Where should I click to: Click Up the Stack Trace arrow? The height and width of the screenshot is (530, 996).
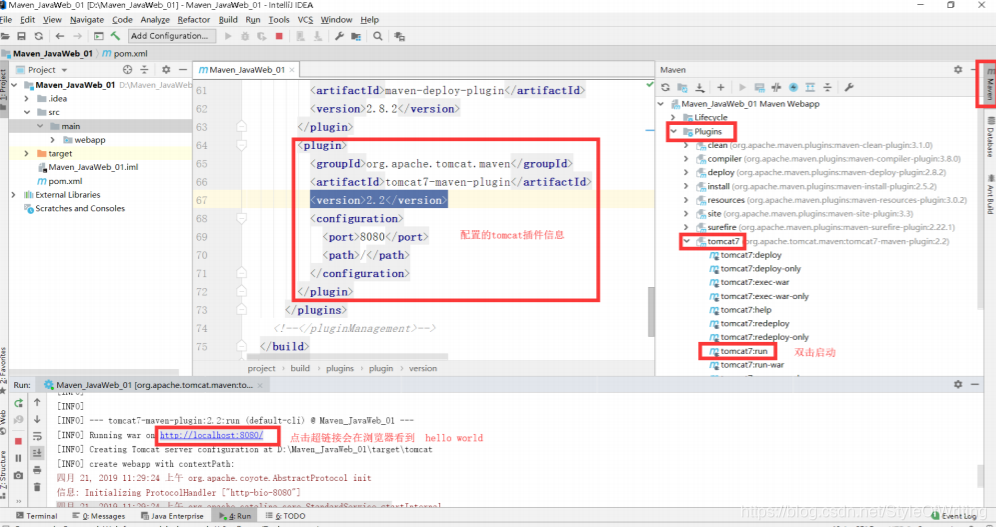point(37,402)
